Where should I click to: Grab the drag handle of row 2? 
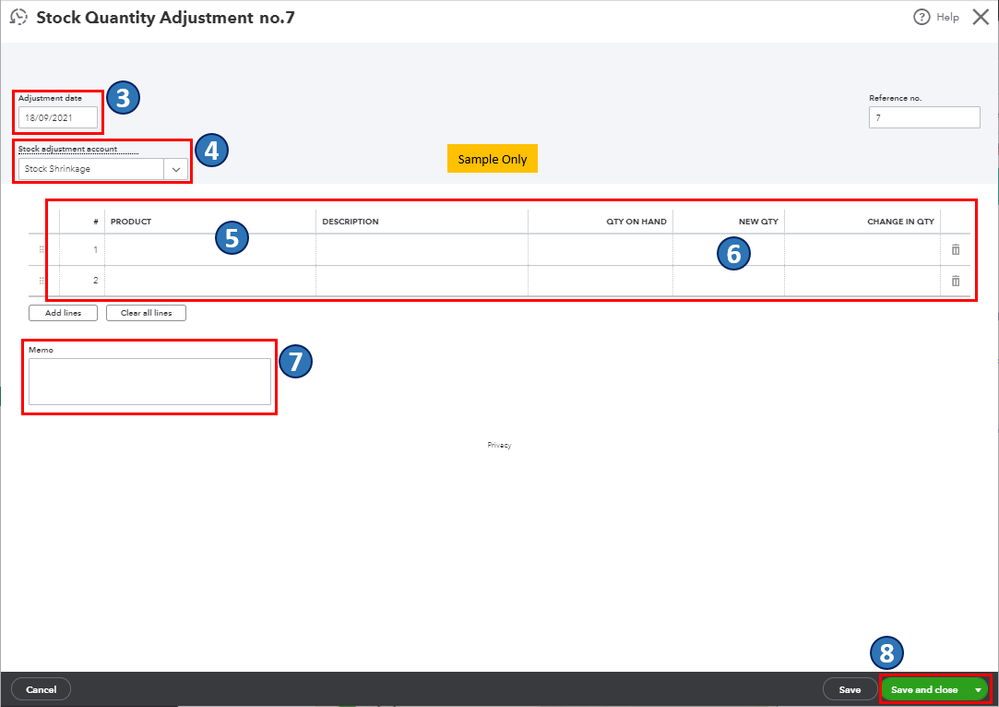click(x=41, y=281)
